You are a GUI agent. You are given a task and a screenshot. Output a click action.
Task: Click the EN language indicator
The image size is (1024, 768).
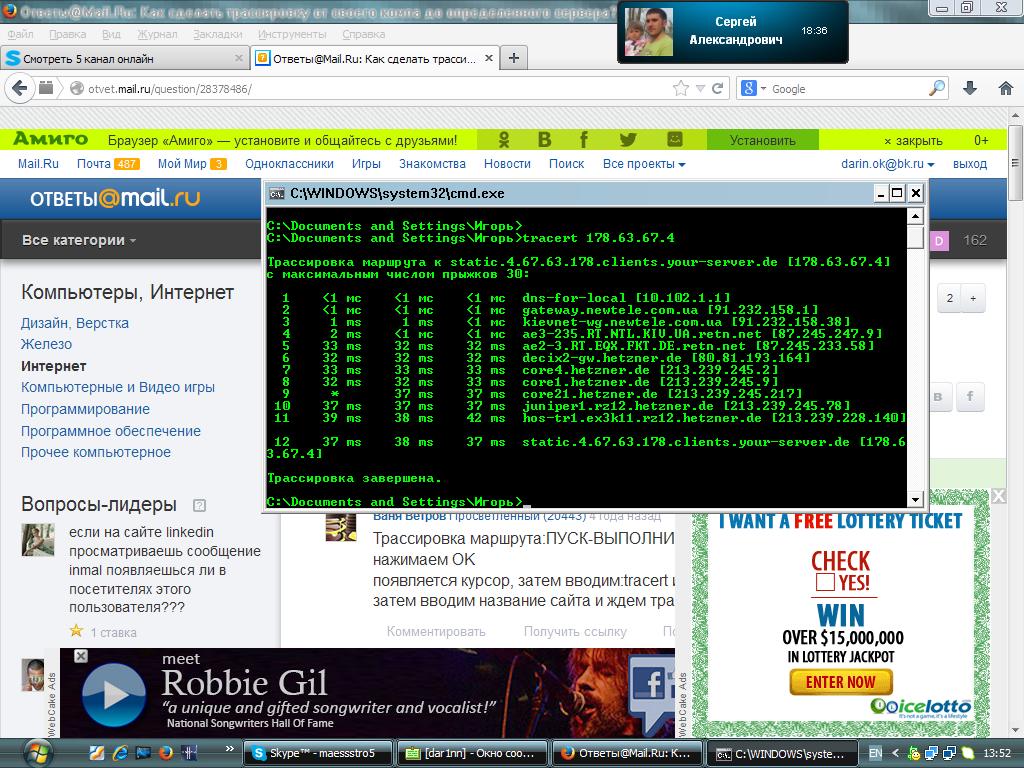[x=875, y=753]
